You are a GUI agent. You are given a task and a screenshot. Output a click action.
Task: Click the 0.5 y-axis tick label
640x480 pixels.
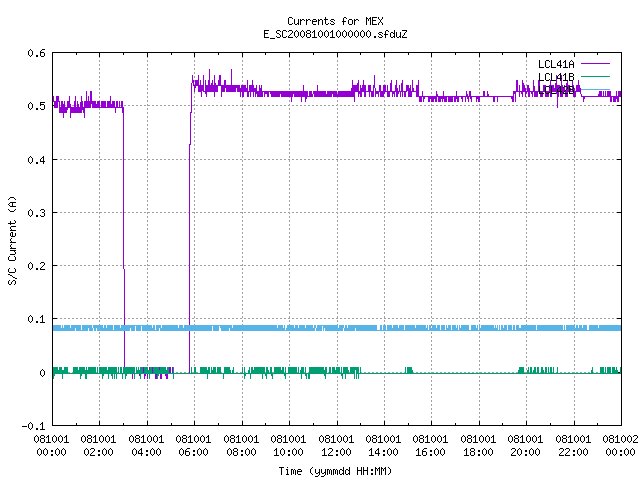36,106
